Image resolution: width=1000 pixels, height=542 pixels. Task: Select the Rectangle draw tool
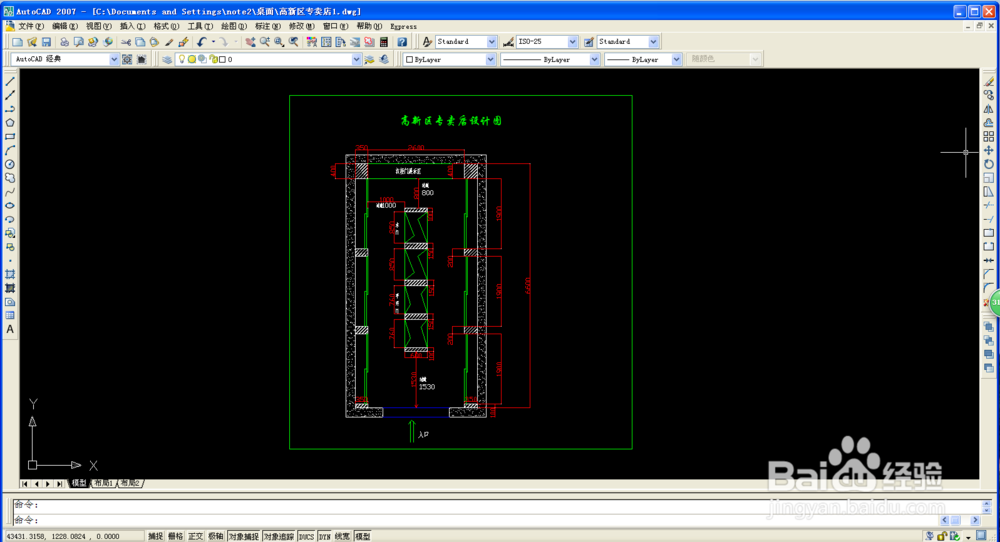pyautogui.click(x=10, y=136)
